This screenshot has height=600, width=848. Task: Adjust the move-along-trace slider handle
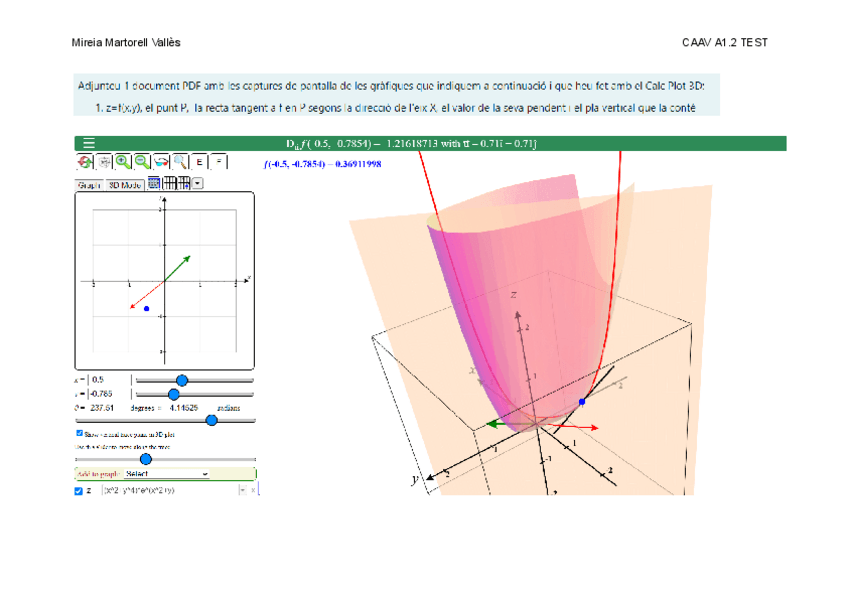(145, 459)
